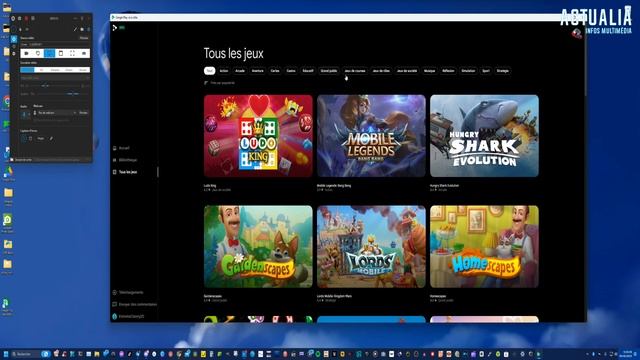This screenshot has height=360, width=640.
Task: Filter games by Sport
Action: [x=486, y=71]
